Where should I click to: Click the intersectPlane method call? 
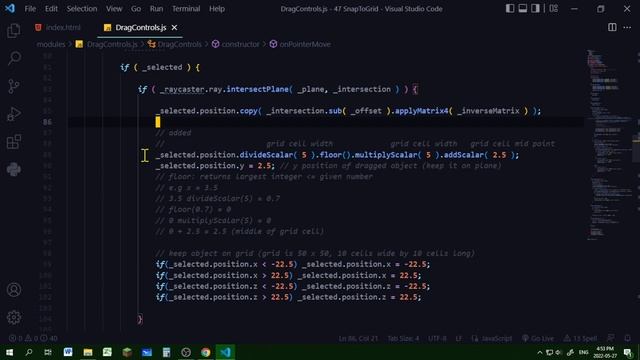point(258,89)
